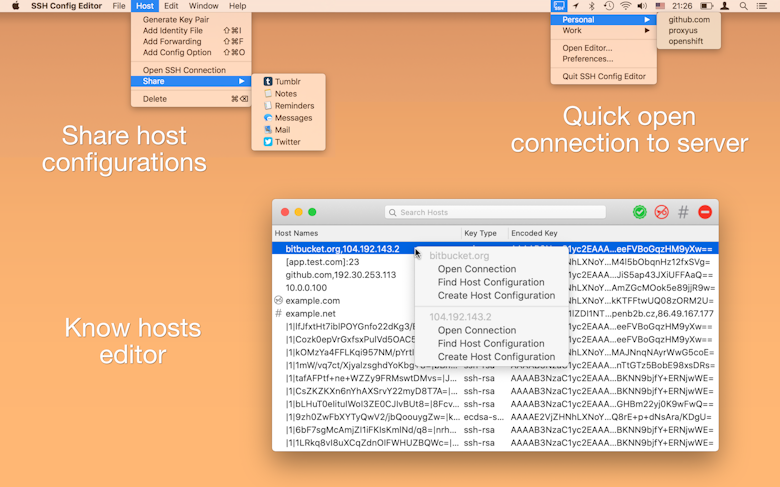Click the Encoded Key column header
Viewport: 780px width, 487px height.
(613, 233)
